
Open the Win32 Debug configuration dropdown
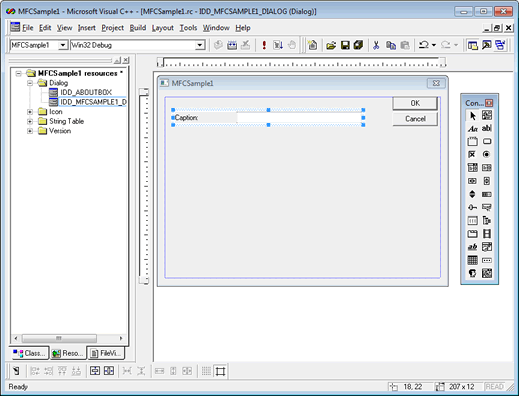pyautogui.click(x=200, y=45)
